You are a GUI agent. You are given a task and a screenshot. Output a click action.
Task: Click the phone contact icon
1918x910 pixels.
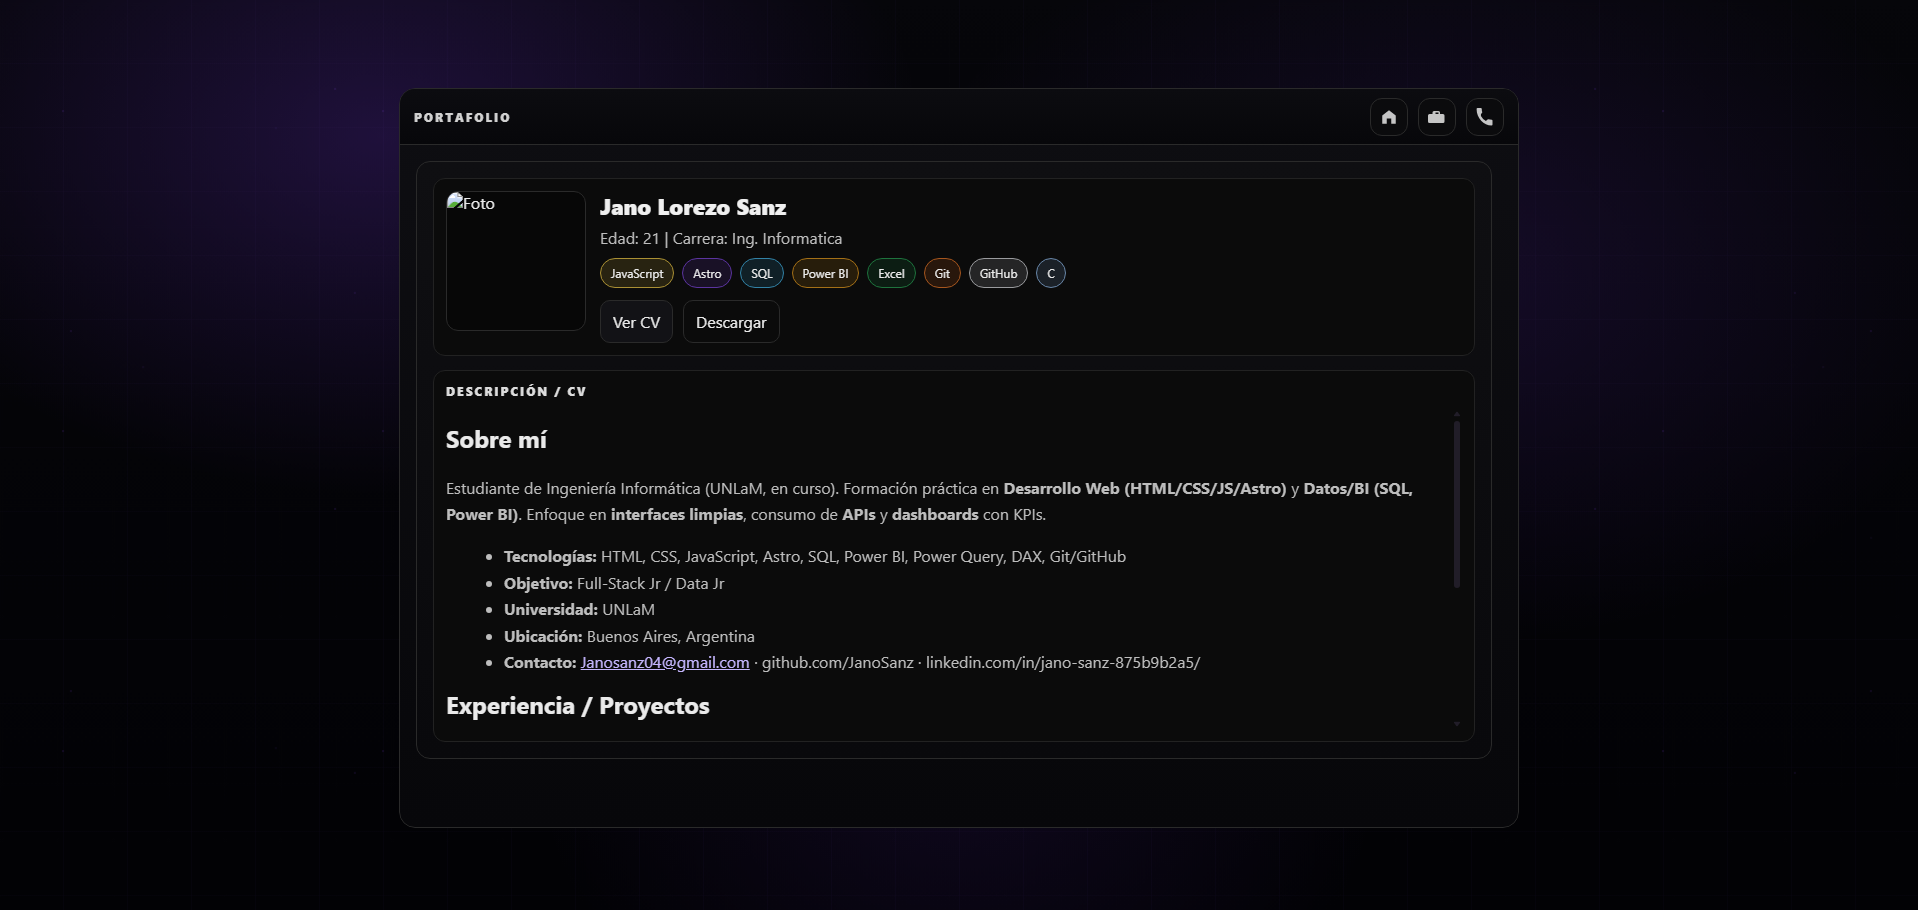tap(1484, 117)
